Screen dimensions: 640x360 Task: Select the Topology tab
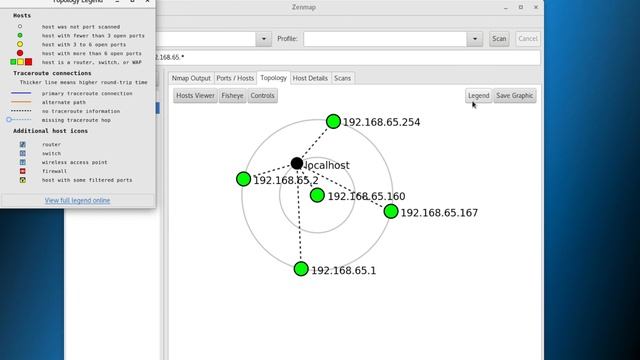pos(273,78)
